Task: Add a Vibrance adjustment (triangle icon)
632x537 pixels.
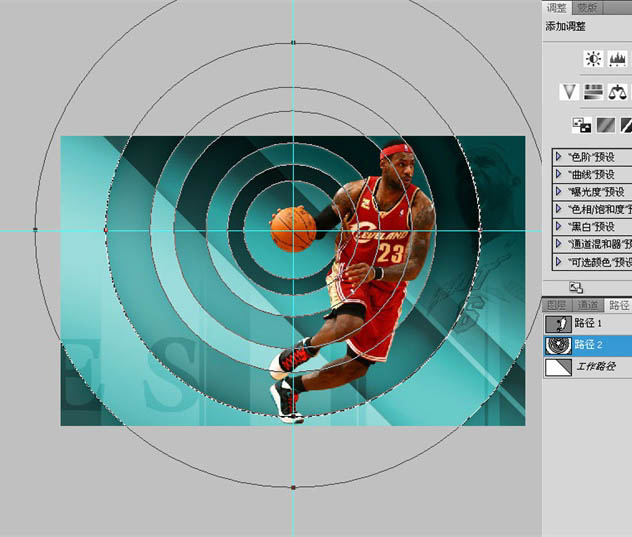Action: pyautogui.click(x=569, y=92)
